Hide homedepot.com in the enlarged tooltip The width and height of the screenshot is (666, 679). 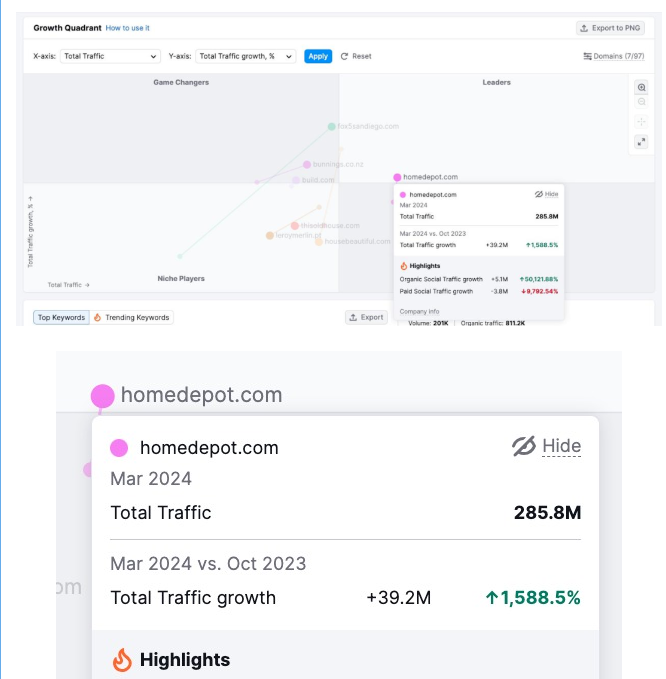[x=546, y=446]
